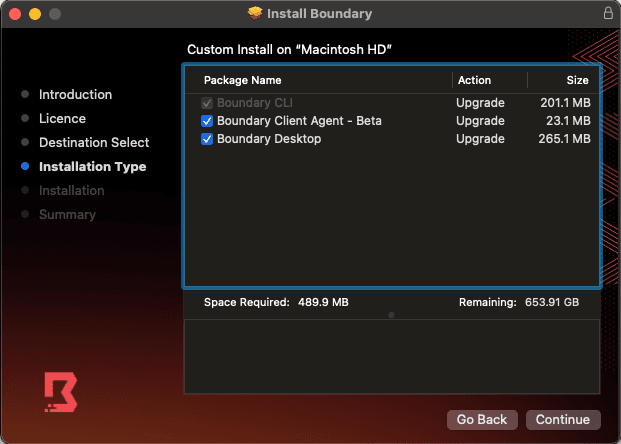621x444 pixels.
Task: Sort by the Package Name column header
Action: [x=242, y=80]
